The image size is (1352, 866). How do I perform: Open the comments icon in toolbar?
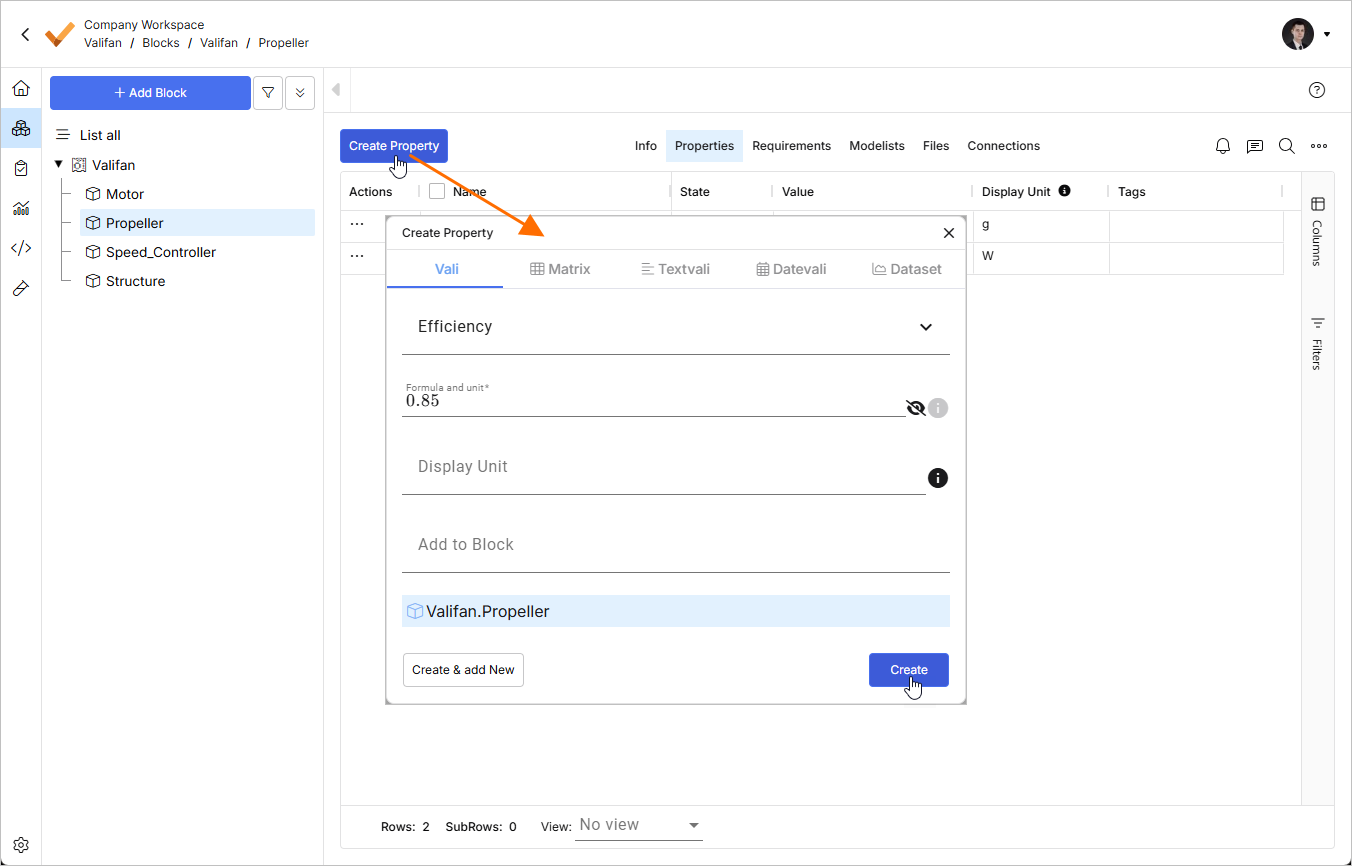coord(1255,146)
